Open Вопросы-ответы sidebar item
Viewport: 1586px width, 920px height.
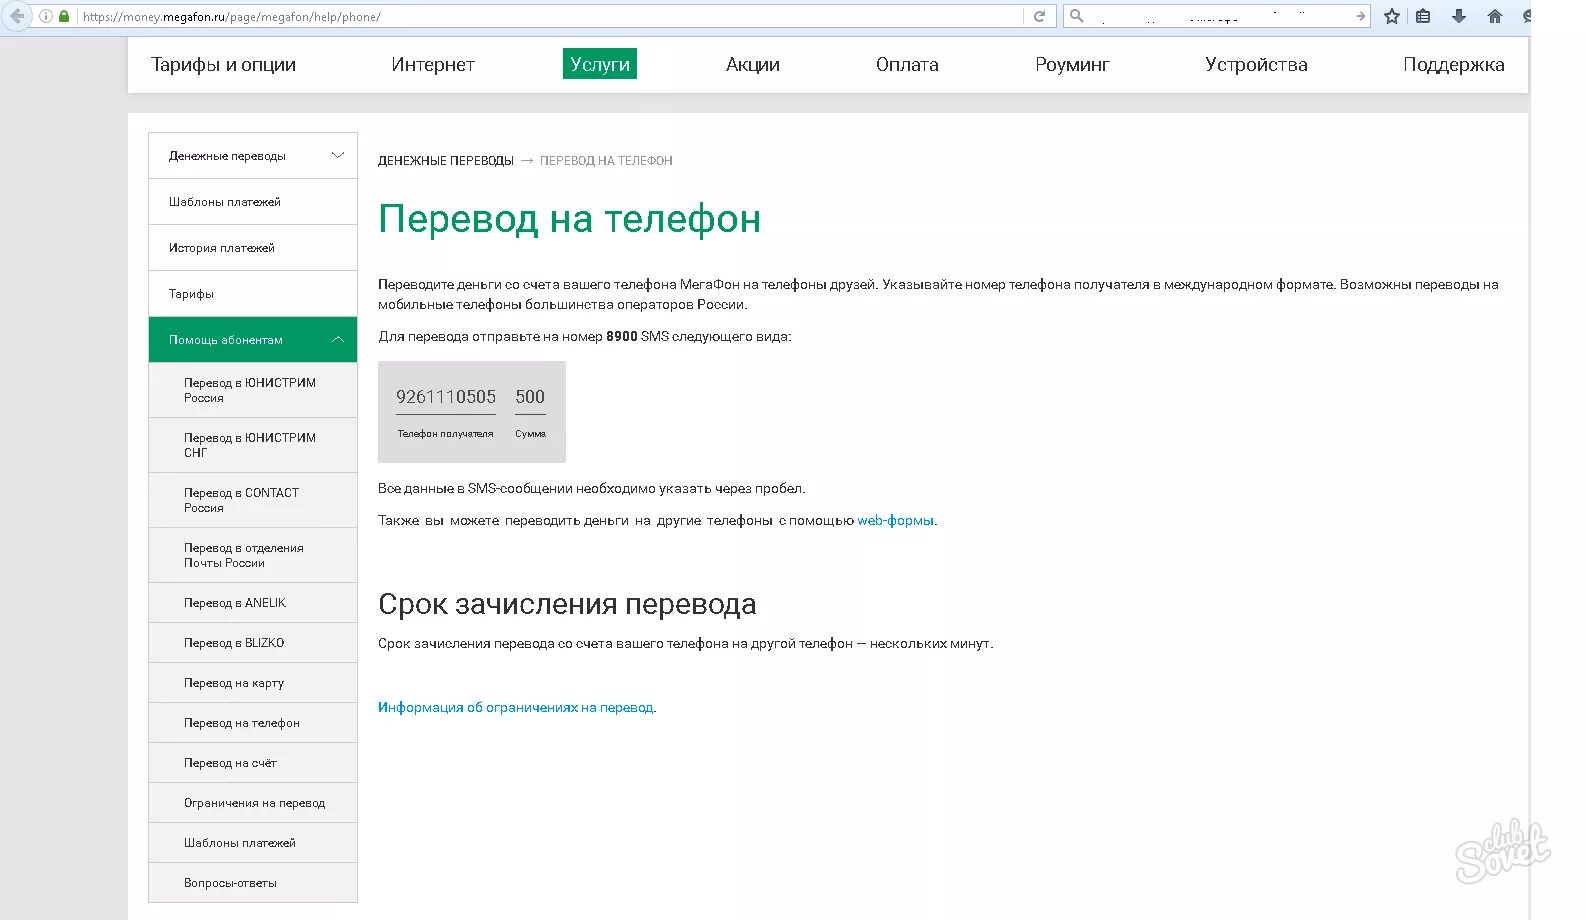(253, 883)
